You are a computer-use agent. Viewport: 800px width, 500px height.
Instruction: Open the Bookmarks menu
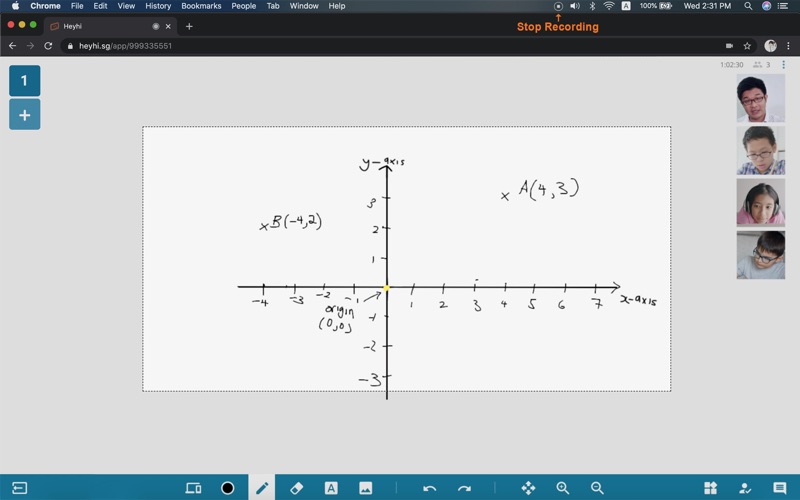pos(201,6)
